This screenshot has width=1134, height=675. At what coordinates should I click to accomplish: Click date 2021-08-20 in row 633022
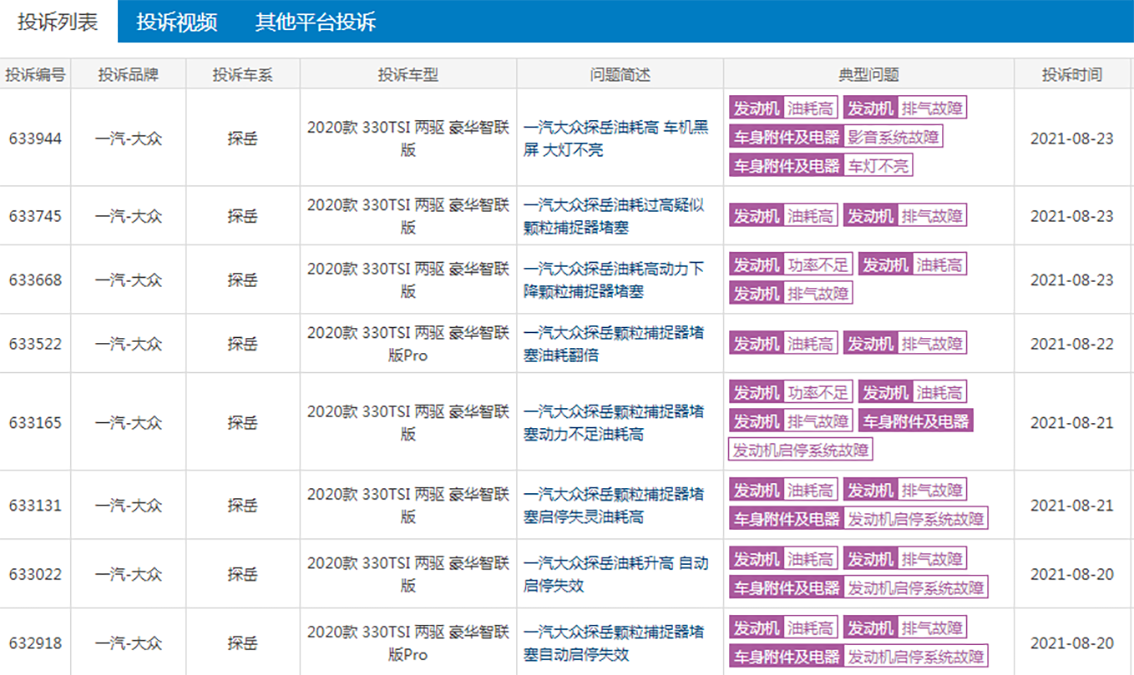[x=1072, y=574]
